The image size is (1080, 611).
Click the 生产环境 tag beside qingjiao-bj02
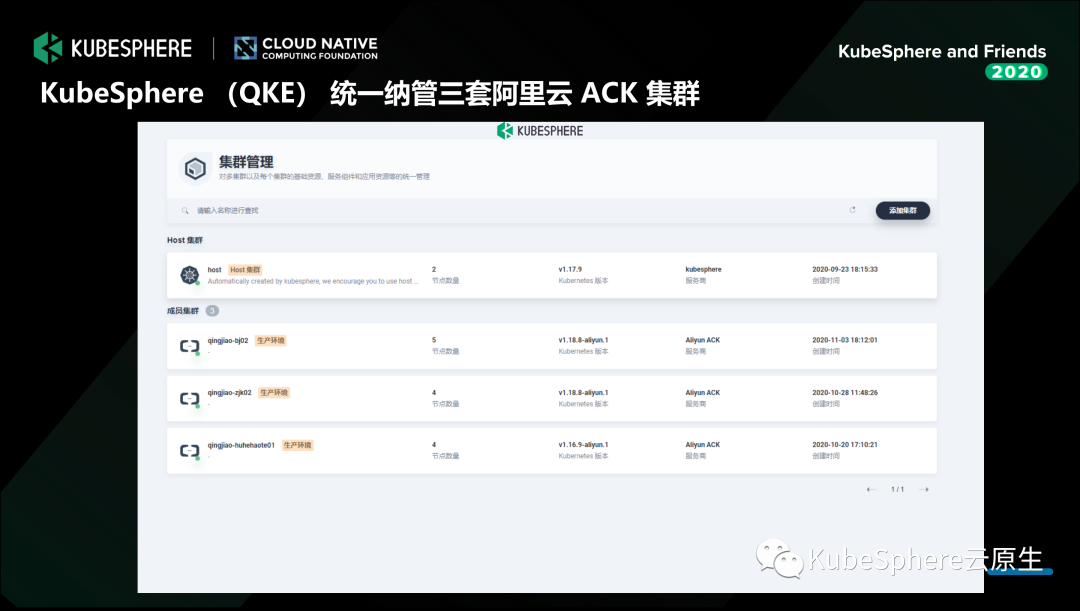(x=270, y=340)
